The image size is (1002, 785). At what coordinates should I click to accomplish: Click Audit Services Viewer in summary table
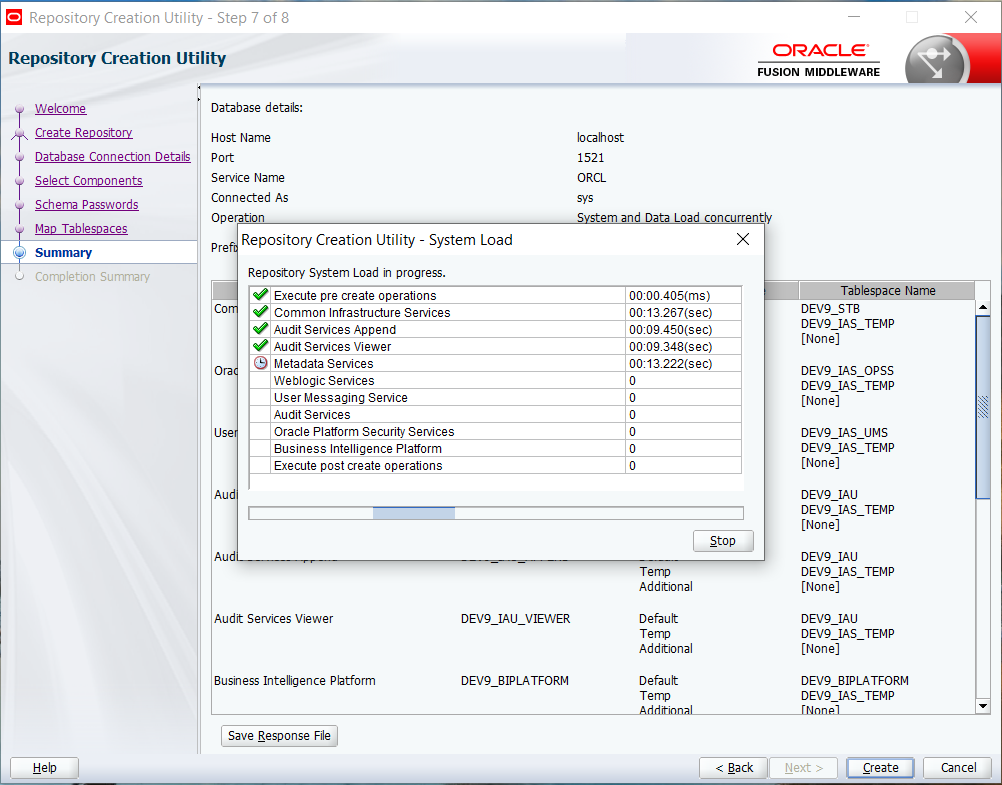(274, 619)
